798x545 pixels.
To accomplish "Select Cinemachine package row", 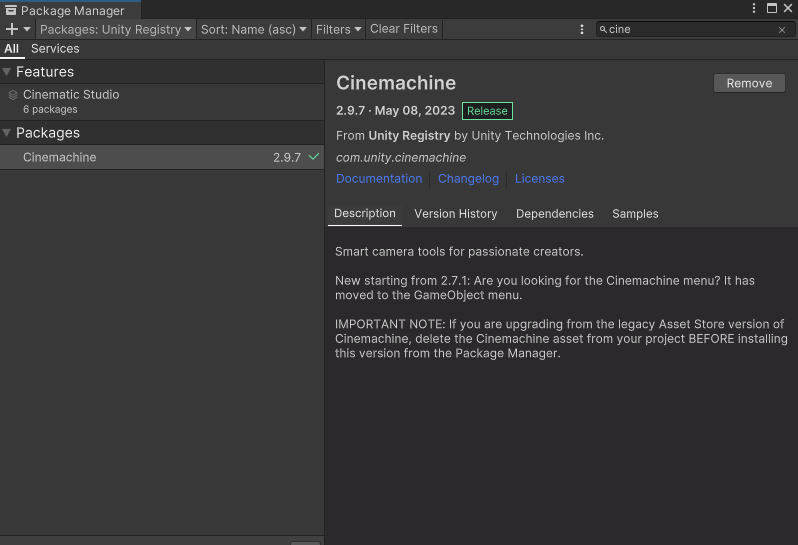I will [x=162, y=157].
